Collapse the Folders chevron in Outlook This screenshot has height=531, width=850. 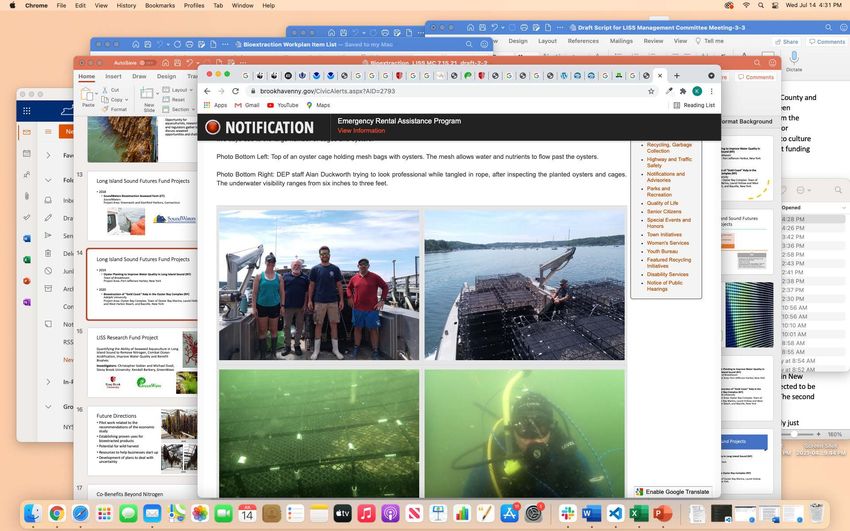[48, 180]
